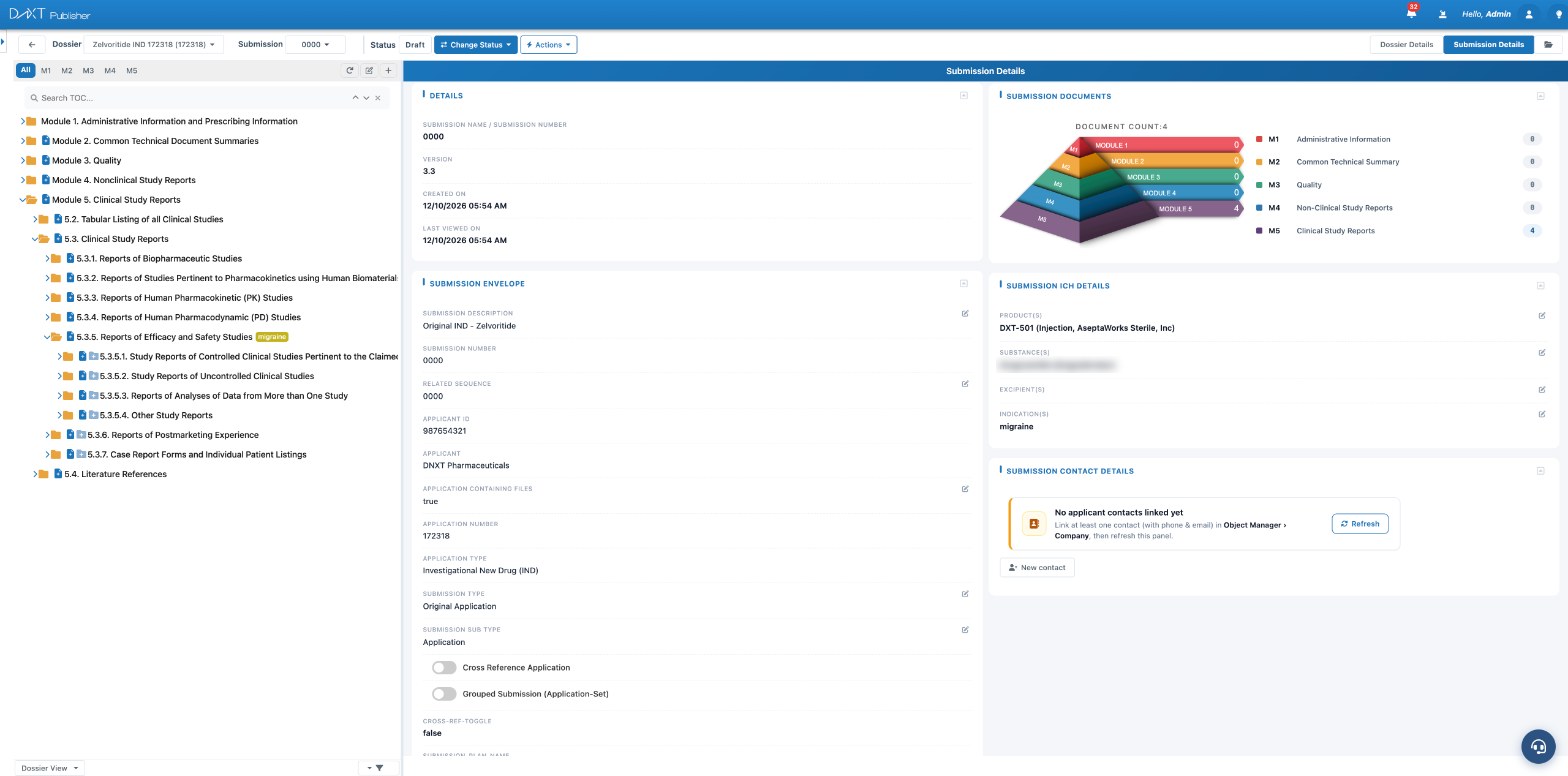1568x776 pixels.
Task: Open the Dossier selection dropdown
Action: click(153, 44)
